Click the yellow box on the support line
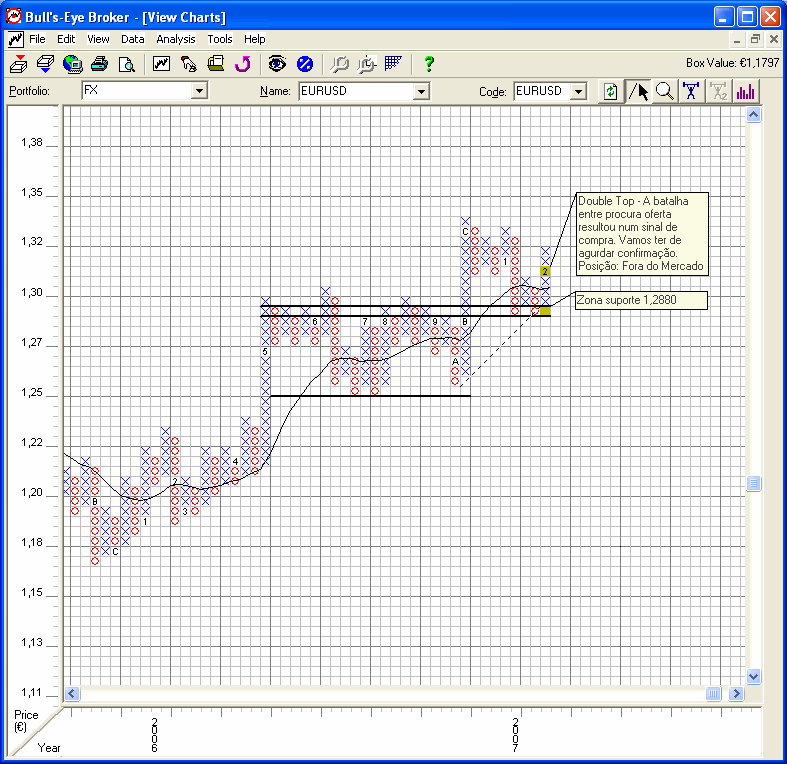 pyautogui.click(x=545, y=311)
